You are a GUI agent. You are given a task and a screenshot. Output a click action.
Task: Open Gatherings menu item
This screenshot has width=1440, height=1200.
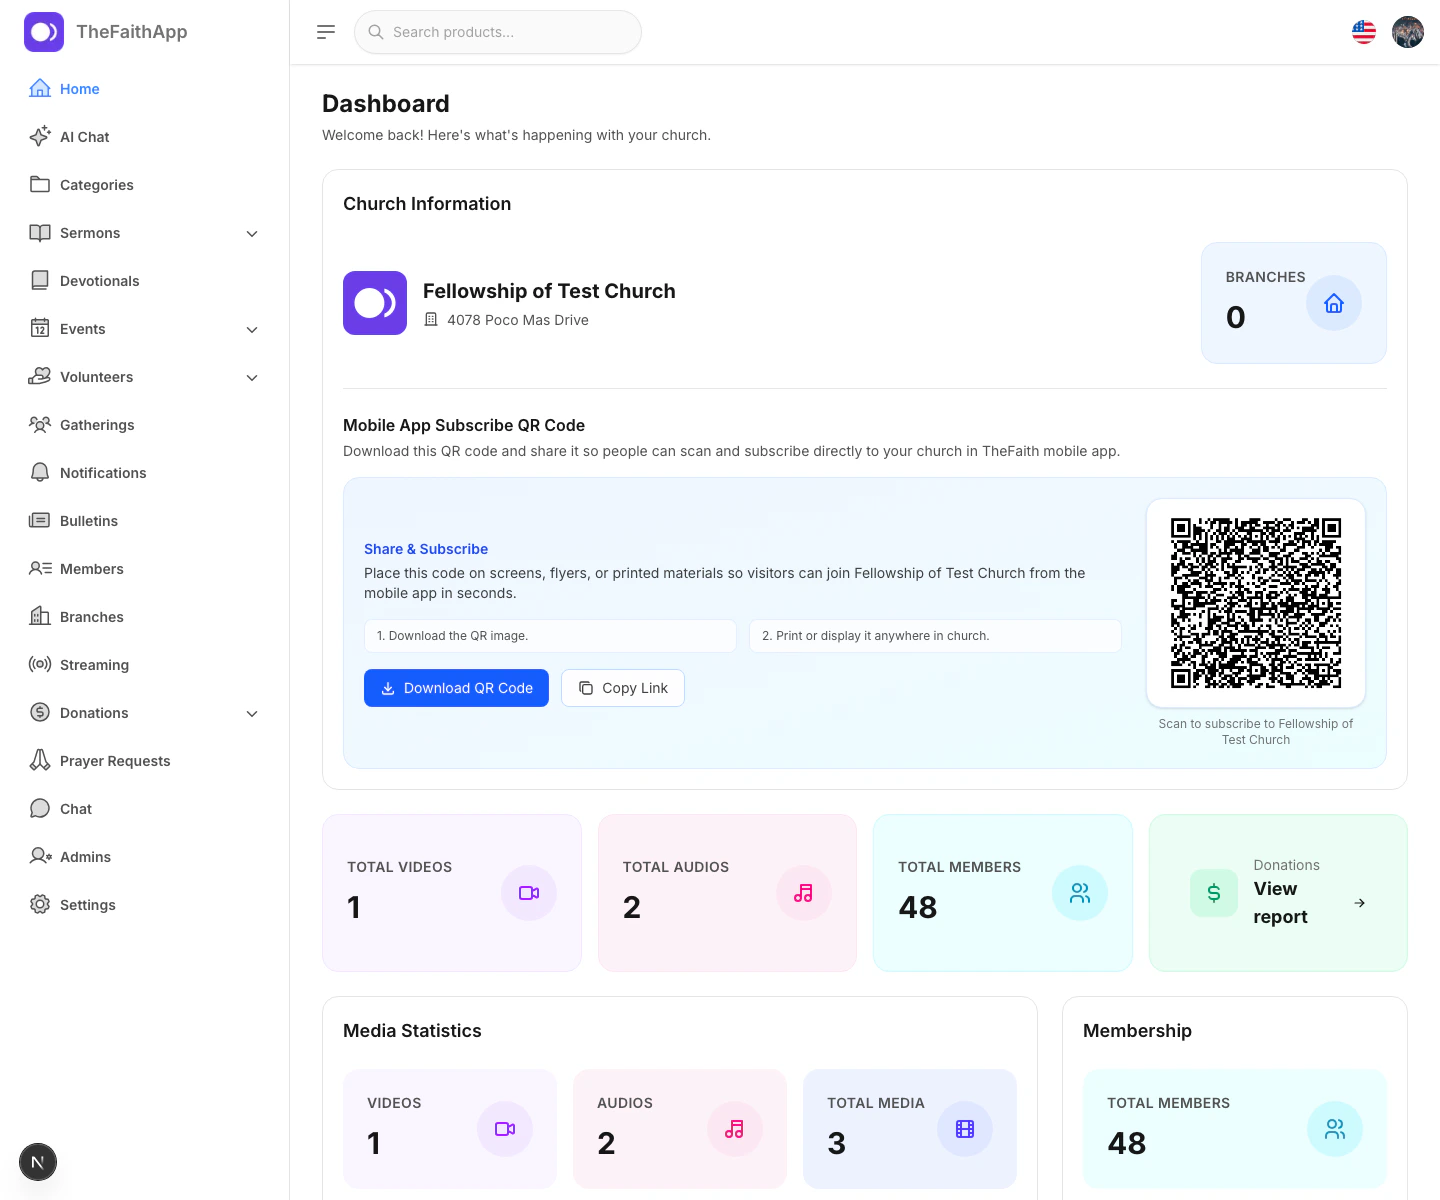(144, 425)
